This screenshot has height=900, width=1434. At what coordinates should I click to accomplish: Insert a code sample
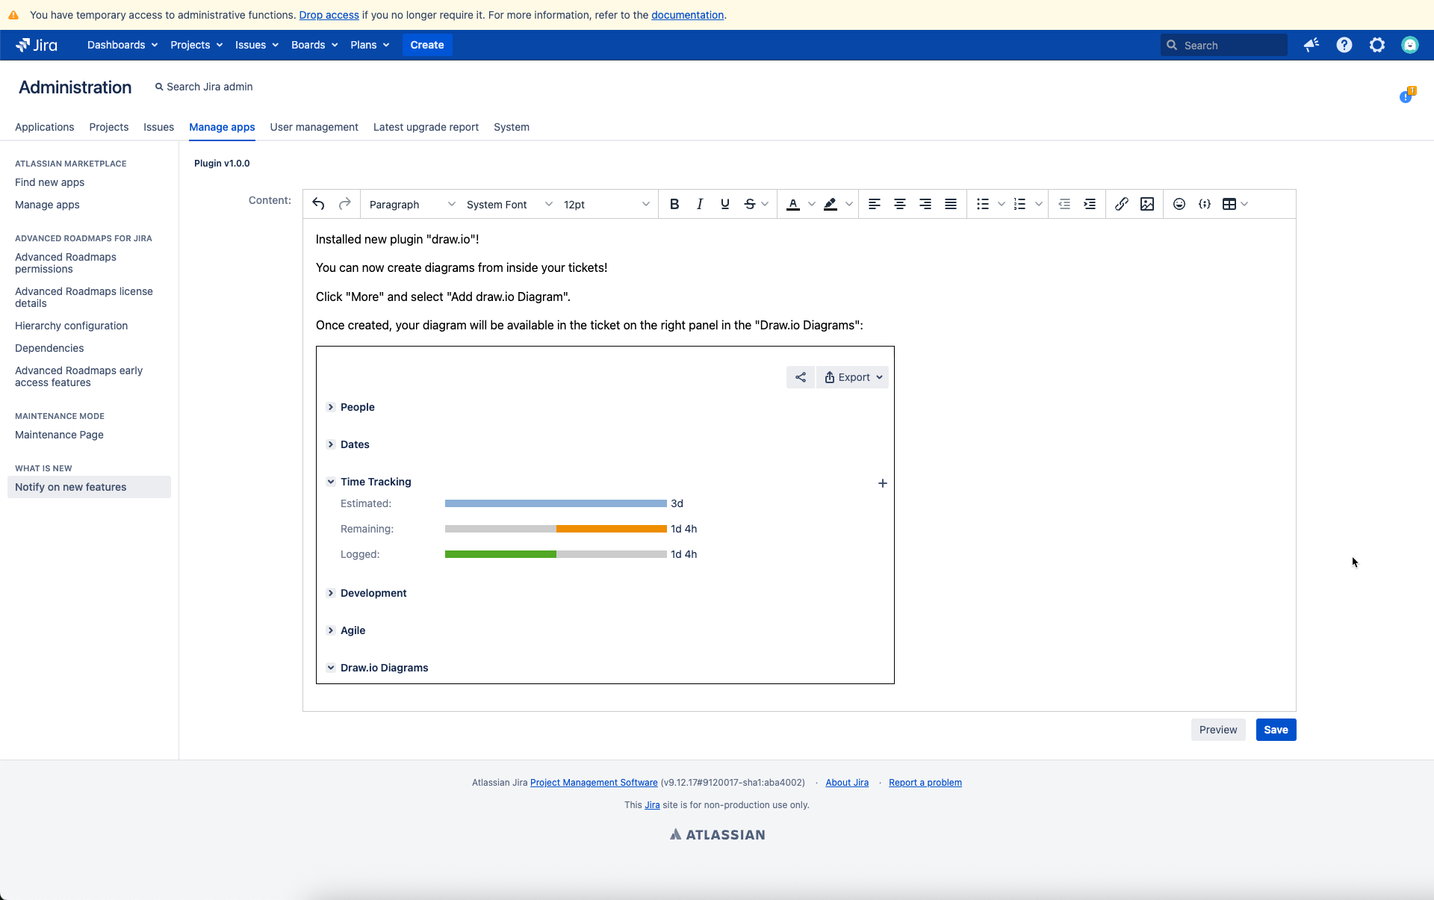(1205, 204)
